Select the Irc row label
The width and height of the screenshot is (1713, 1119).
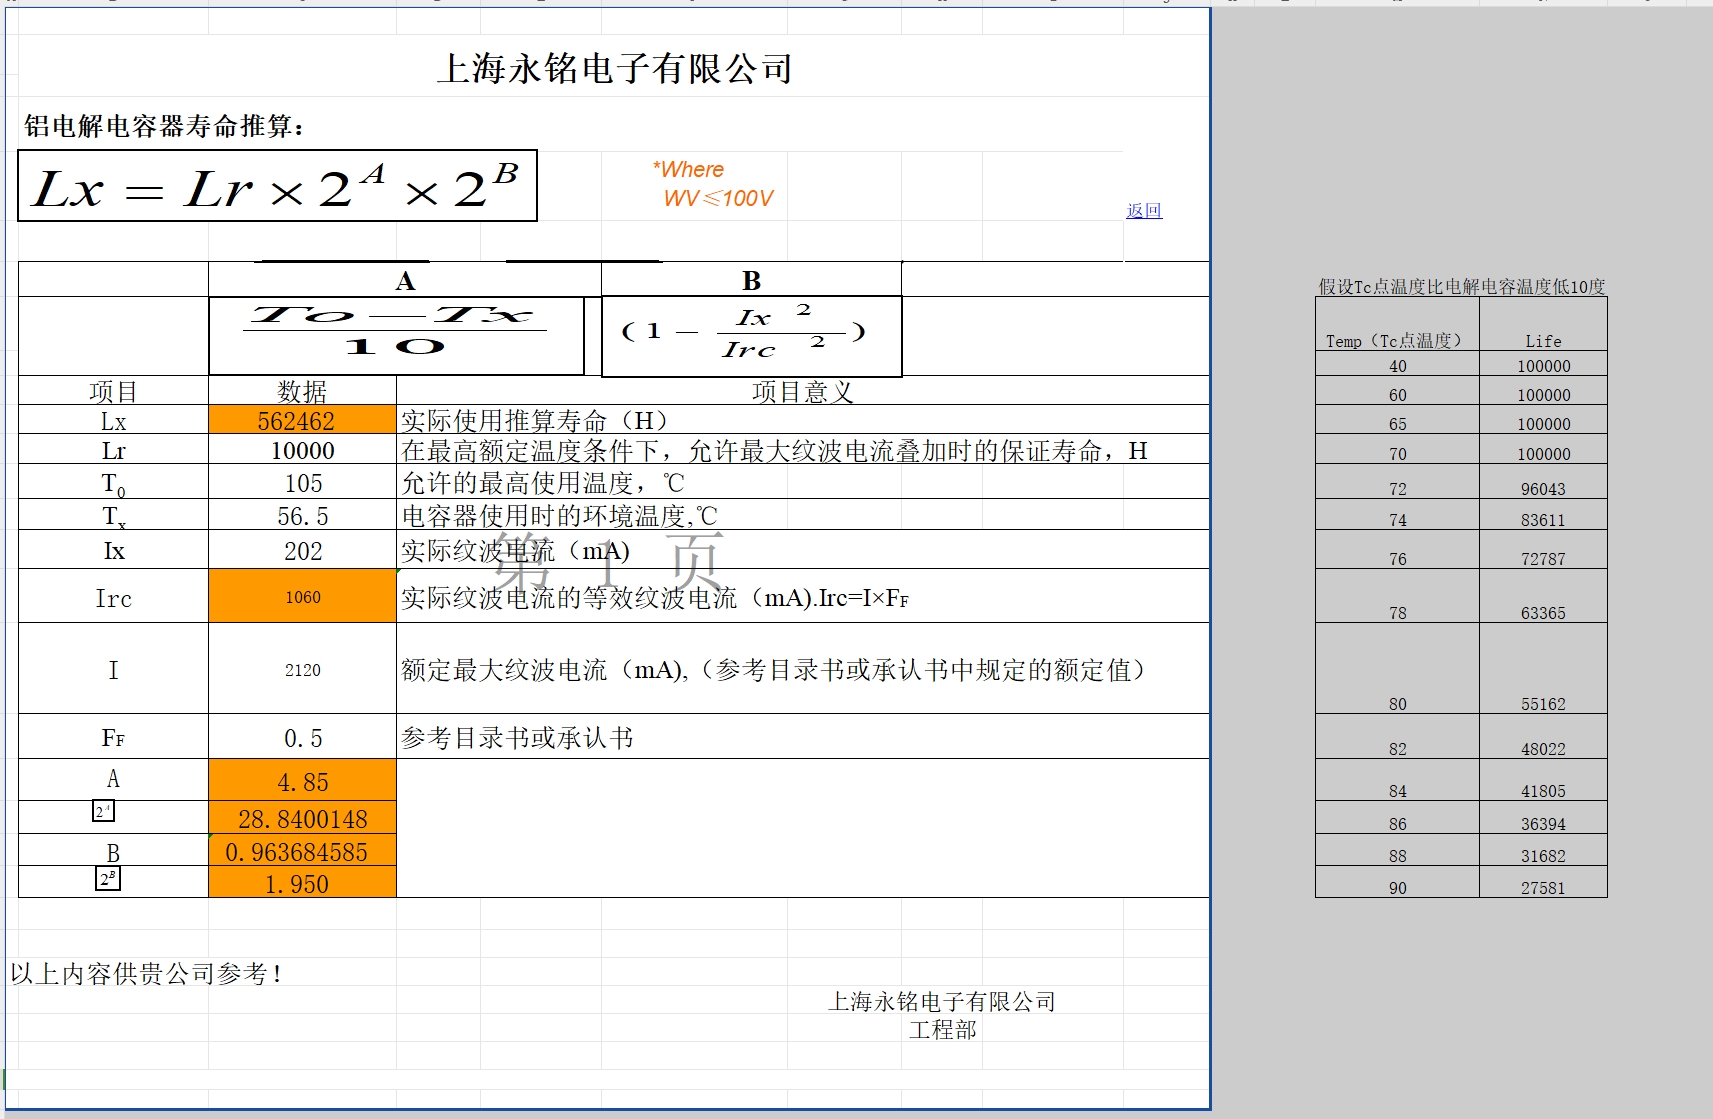[x=113, y=598]
